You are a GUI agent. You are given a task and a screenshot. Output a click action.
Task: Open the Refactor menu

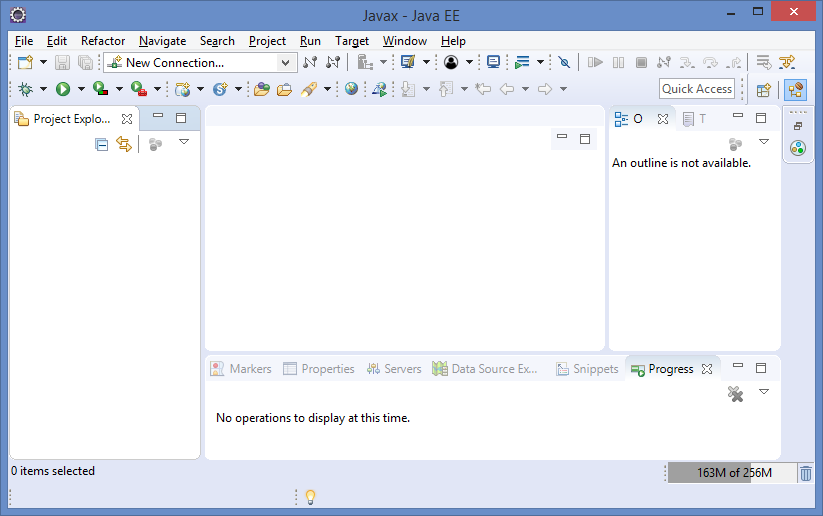click(x=103, y=41)
